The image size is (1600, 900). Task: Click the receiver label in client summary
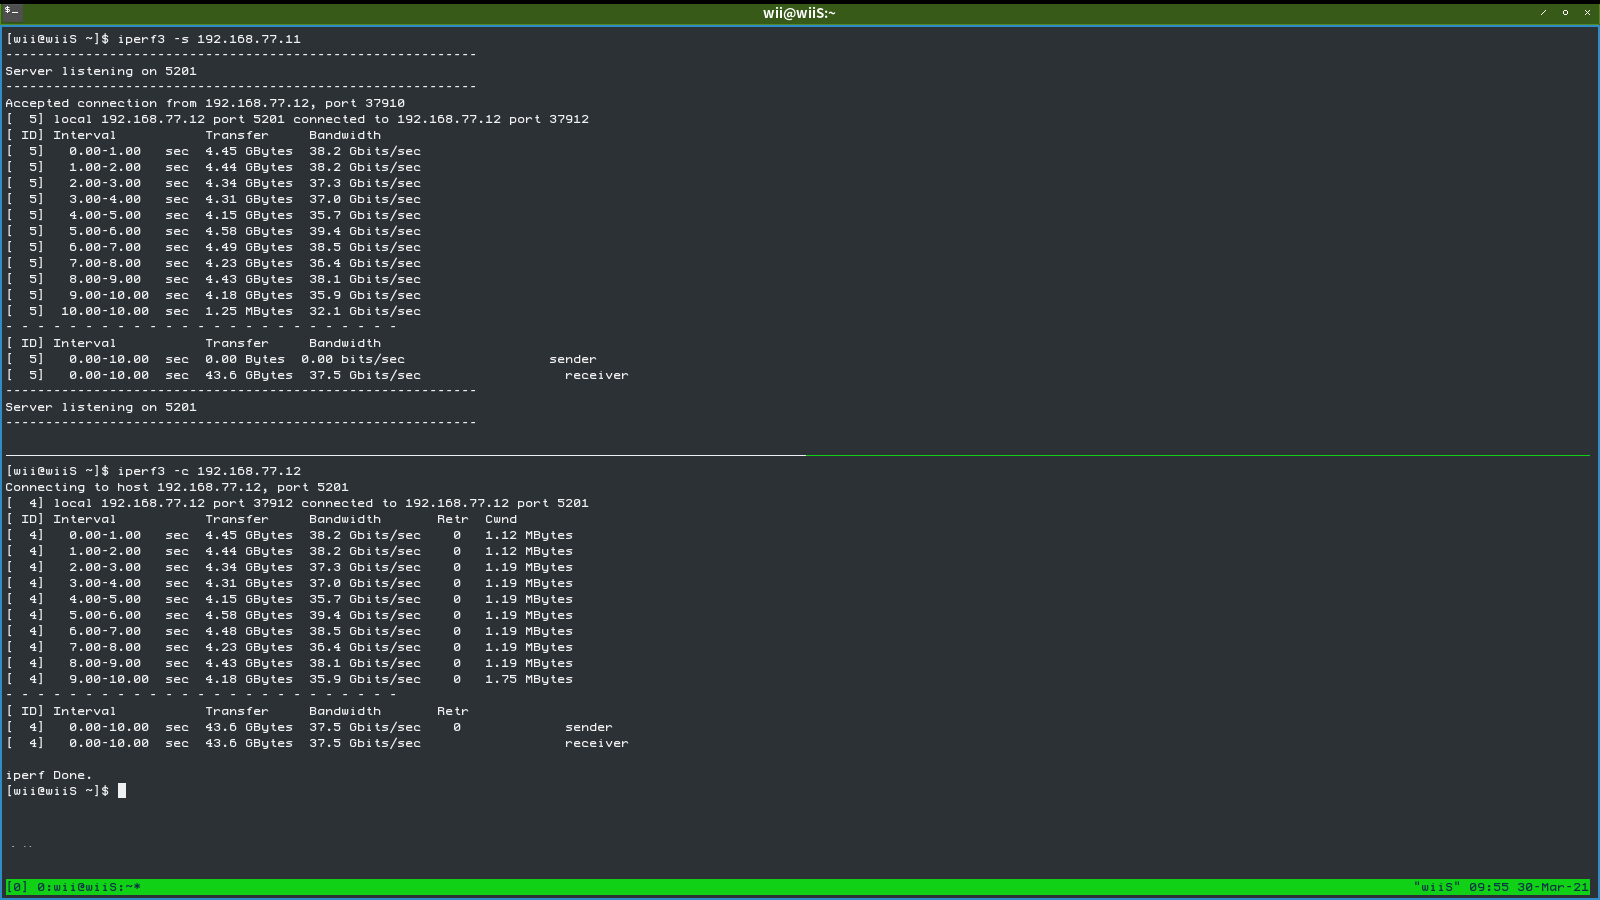597,743
